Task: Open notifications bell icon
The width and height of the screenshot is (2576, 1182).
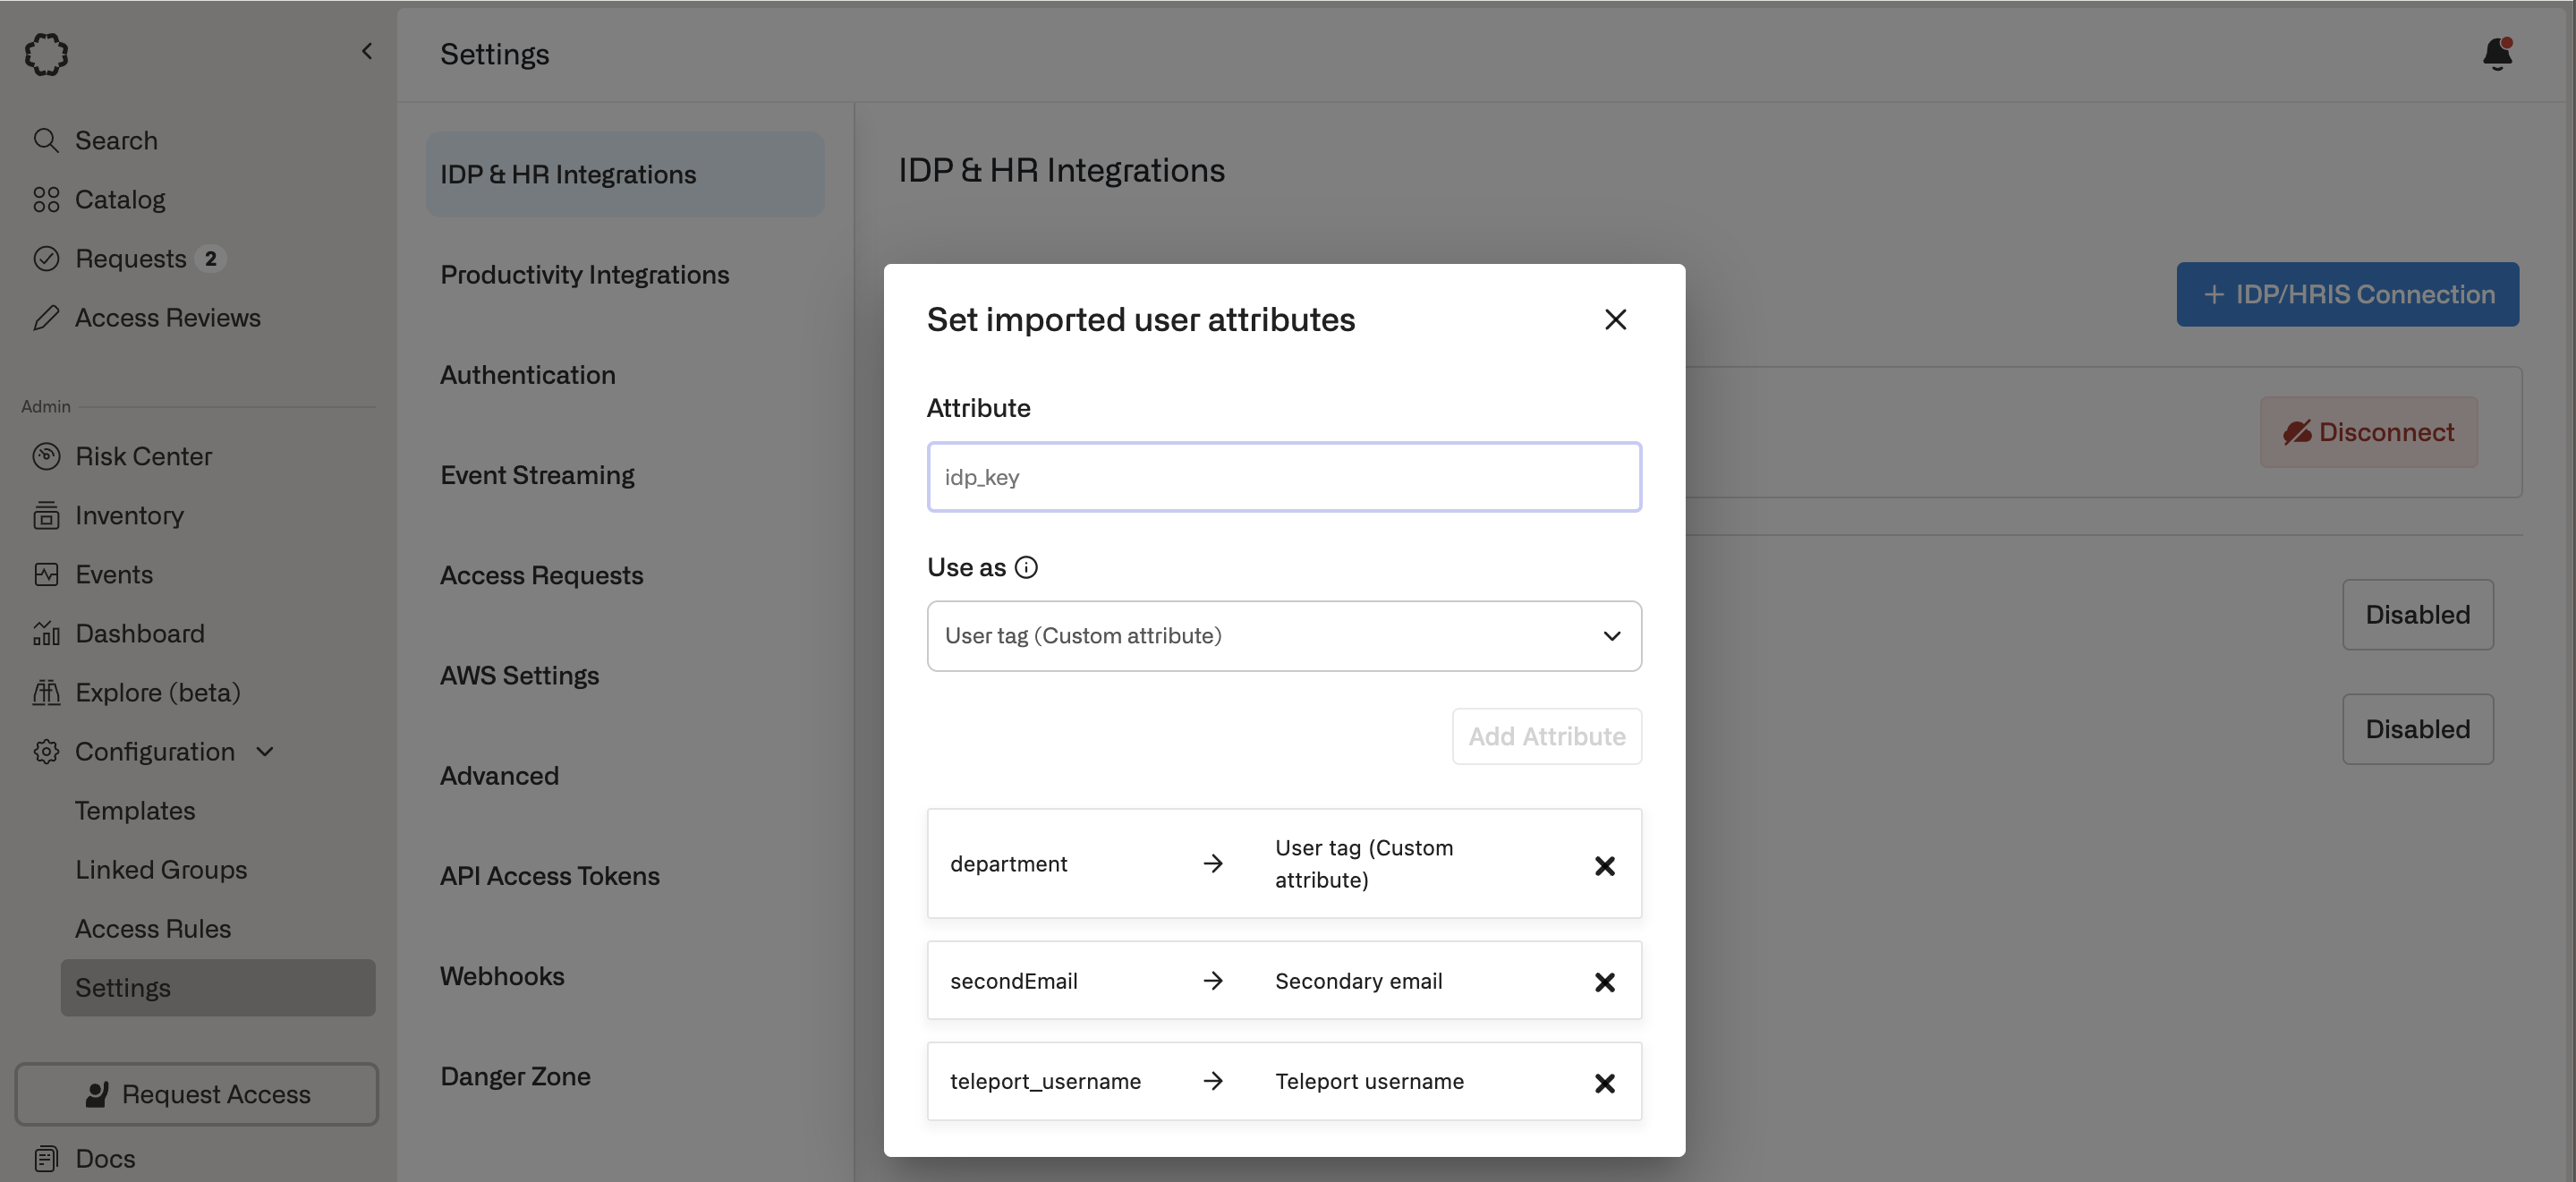Action: click(2497, 53)
